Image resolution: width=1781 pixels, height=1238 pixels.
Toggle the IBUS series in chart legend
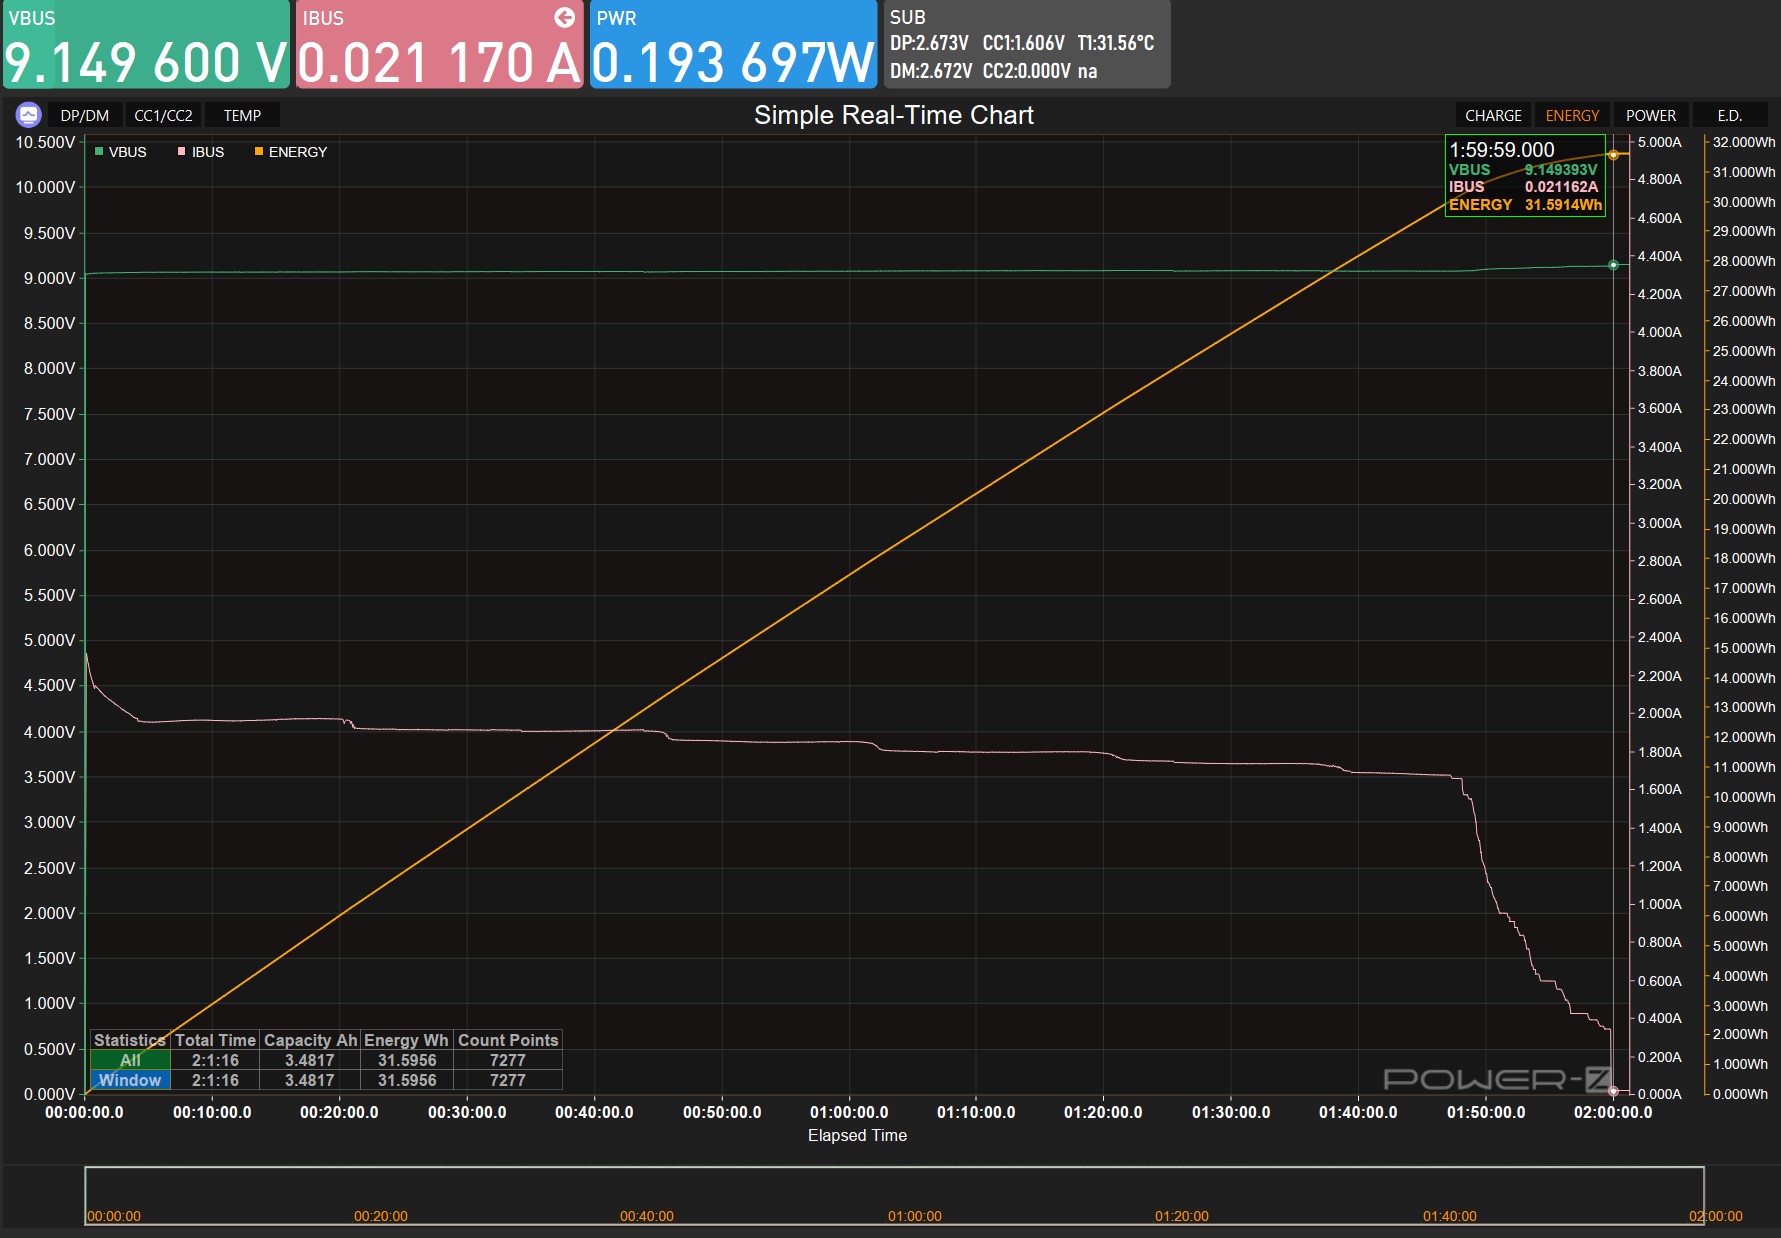click(x=201, y=152)
